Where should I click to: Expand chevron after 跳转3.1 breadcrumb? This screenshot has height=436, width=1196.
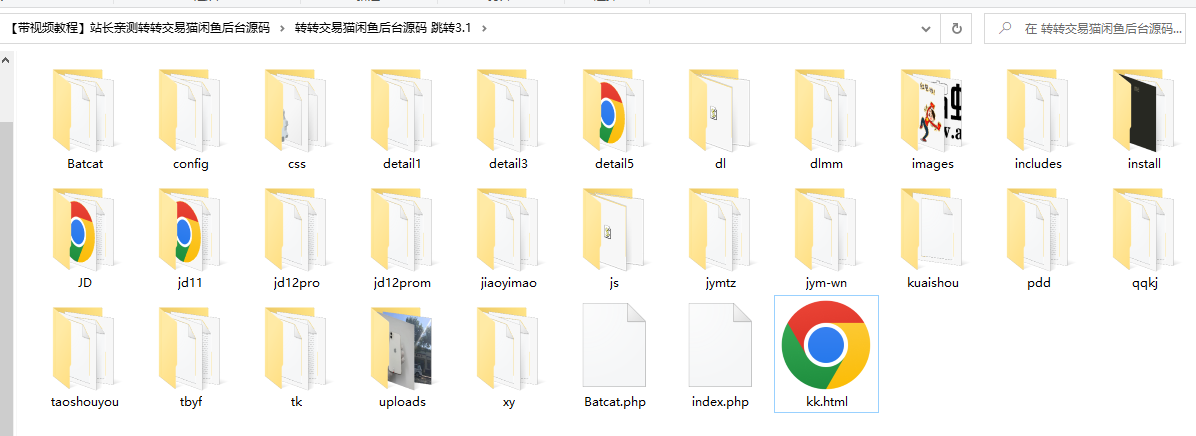pos(484,29)
